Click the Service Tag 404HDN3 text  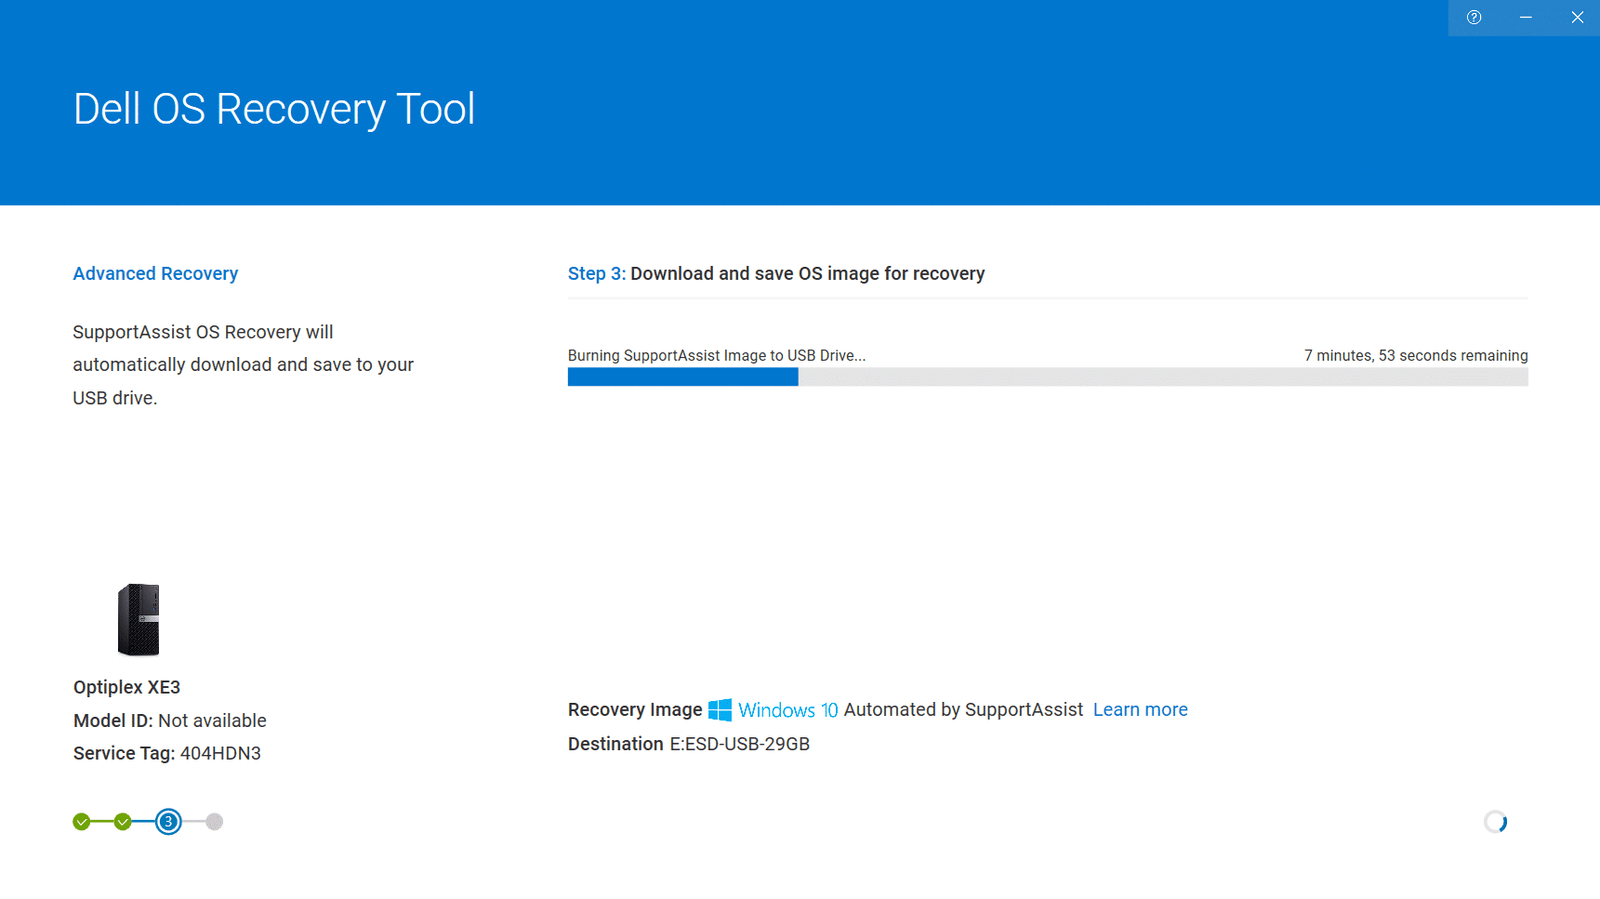coord(167,754)
